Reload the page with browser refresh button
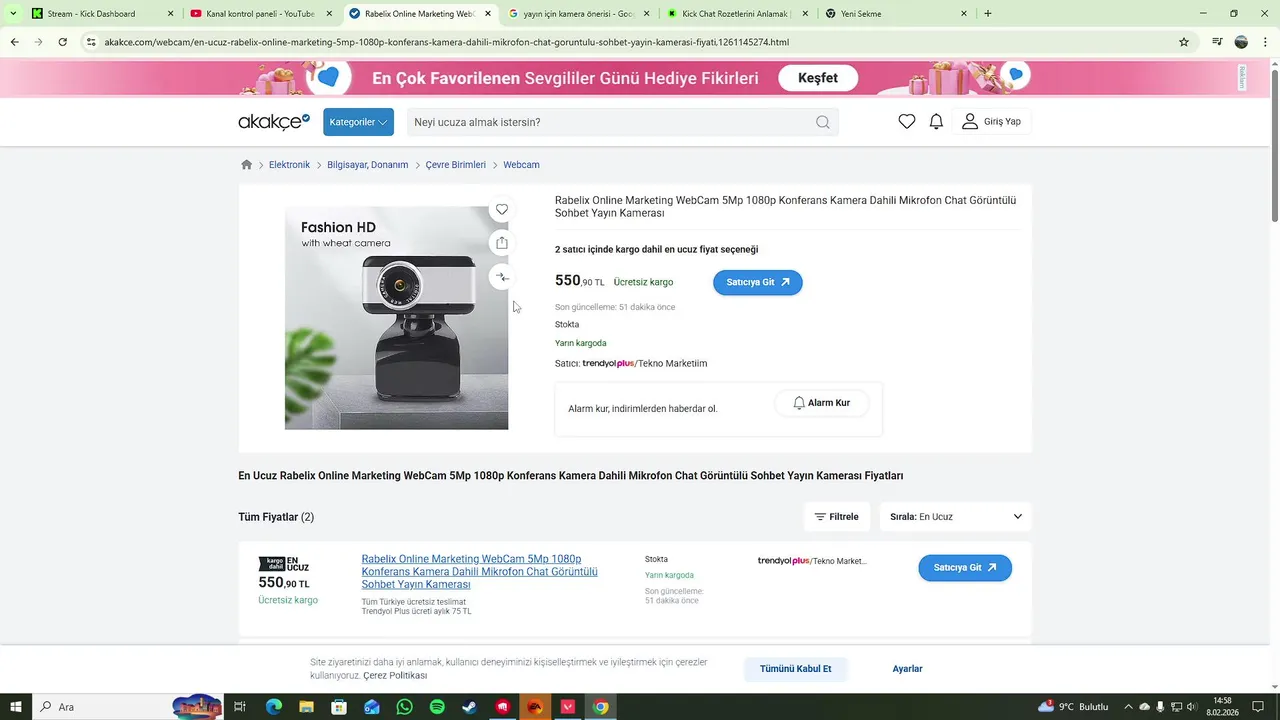The height and width of the screenshot is (720, 1280). coord(62,42)
